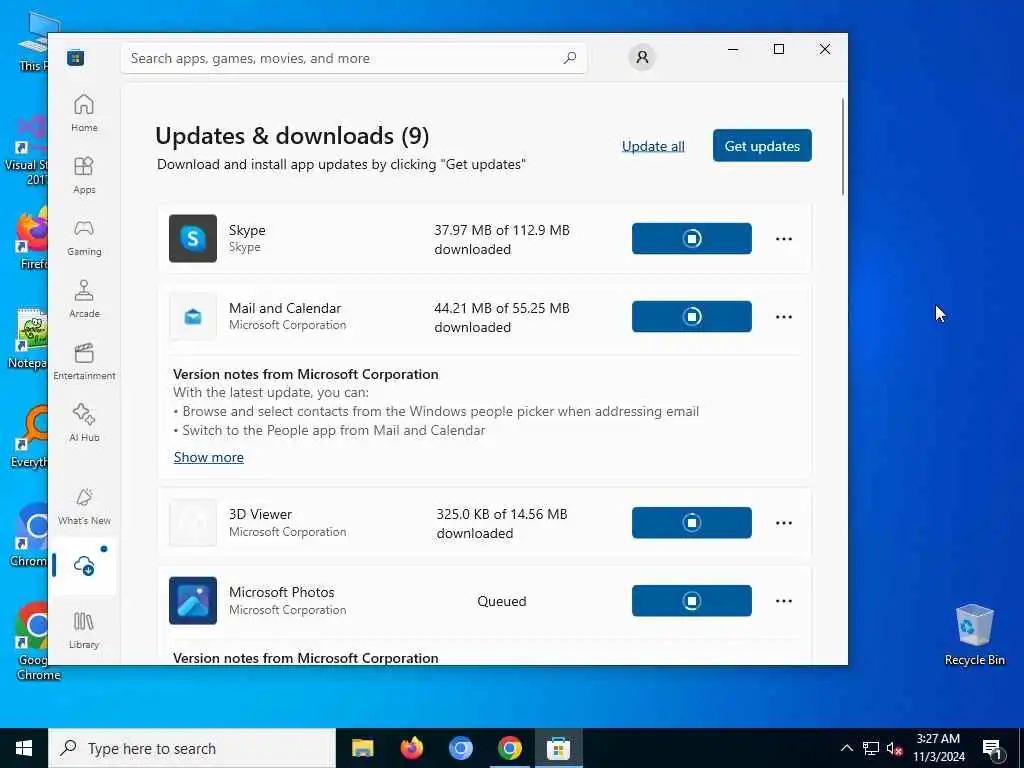Screen dimensions: 1024x768
Task: Open the notification center icon
Action: (x=993, y=748)
